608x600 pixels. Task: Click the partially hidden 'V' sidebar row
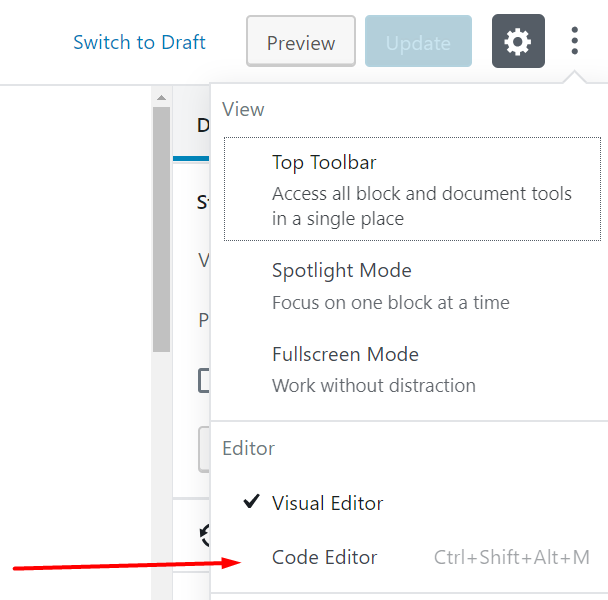204,260
